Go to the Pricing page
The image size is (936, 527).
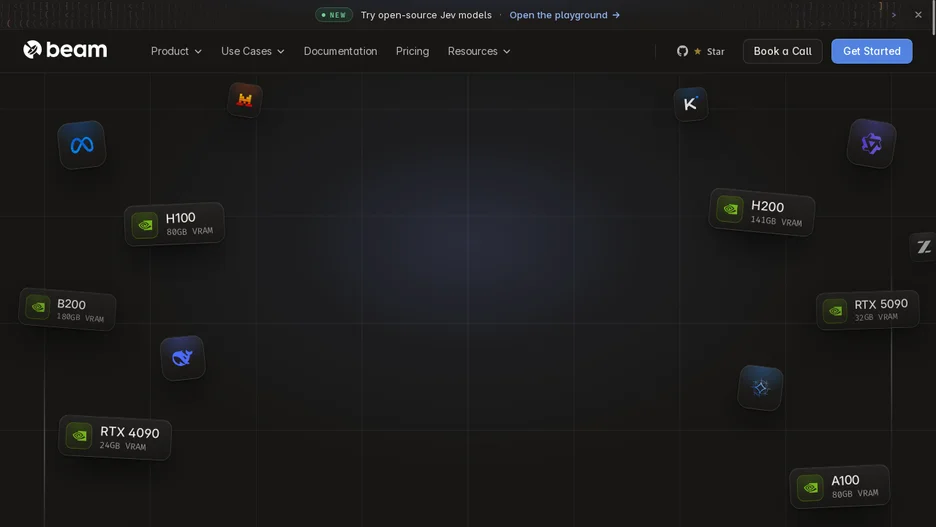click(x=412, y=51)
